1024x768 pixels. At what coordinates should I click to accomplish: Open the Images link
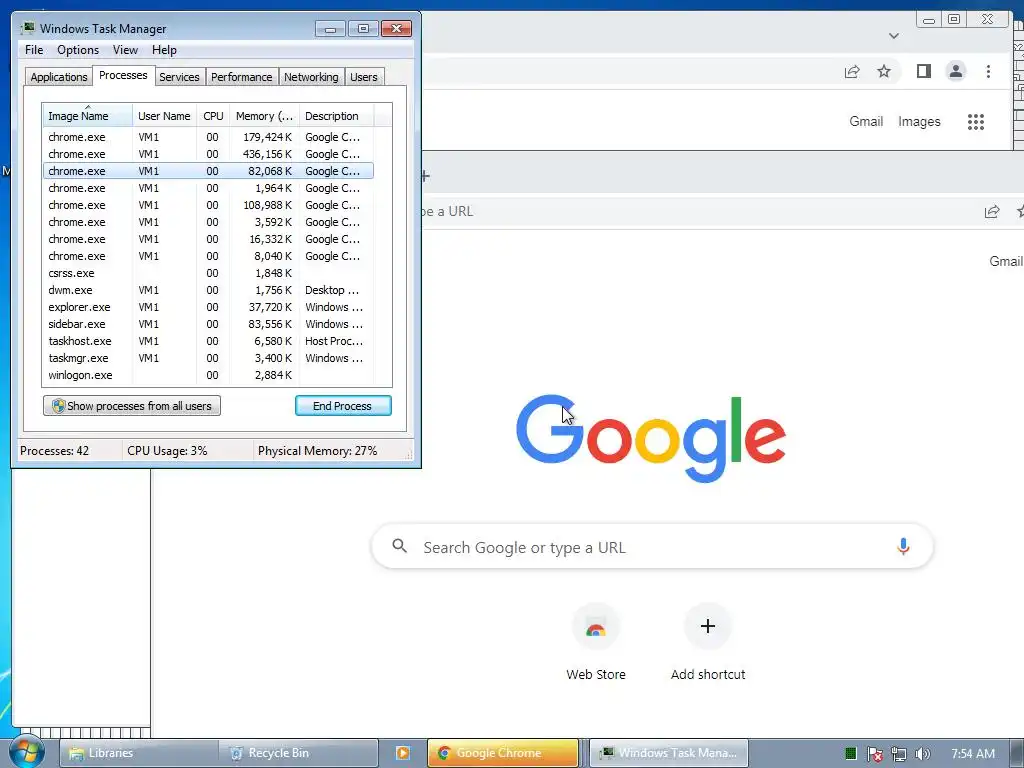[x=919, y=121]
